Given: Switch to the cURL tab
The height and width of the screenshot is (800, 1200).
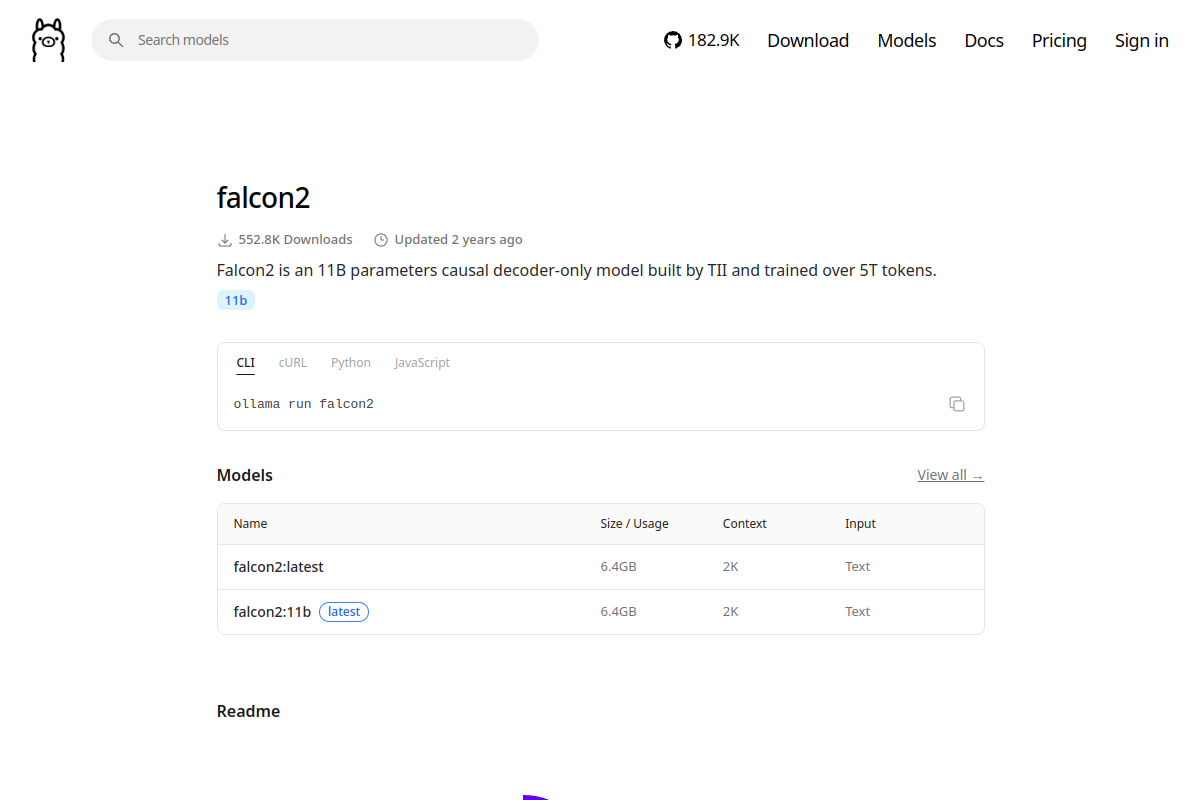Looking at the screenshot, I should (x=293, y=363).
